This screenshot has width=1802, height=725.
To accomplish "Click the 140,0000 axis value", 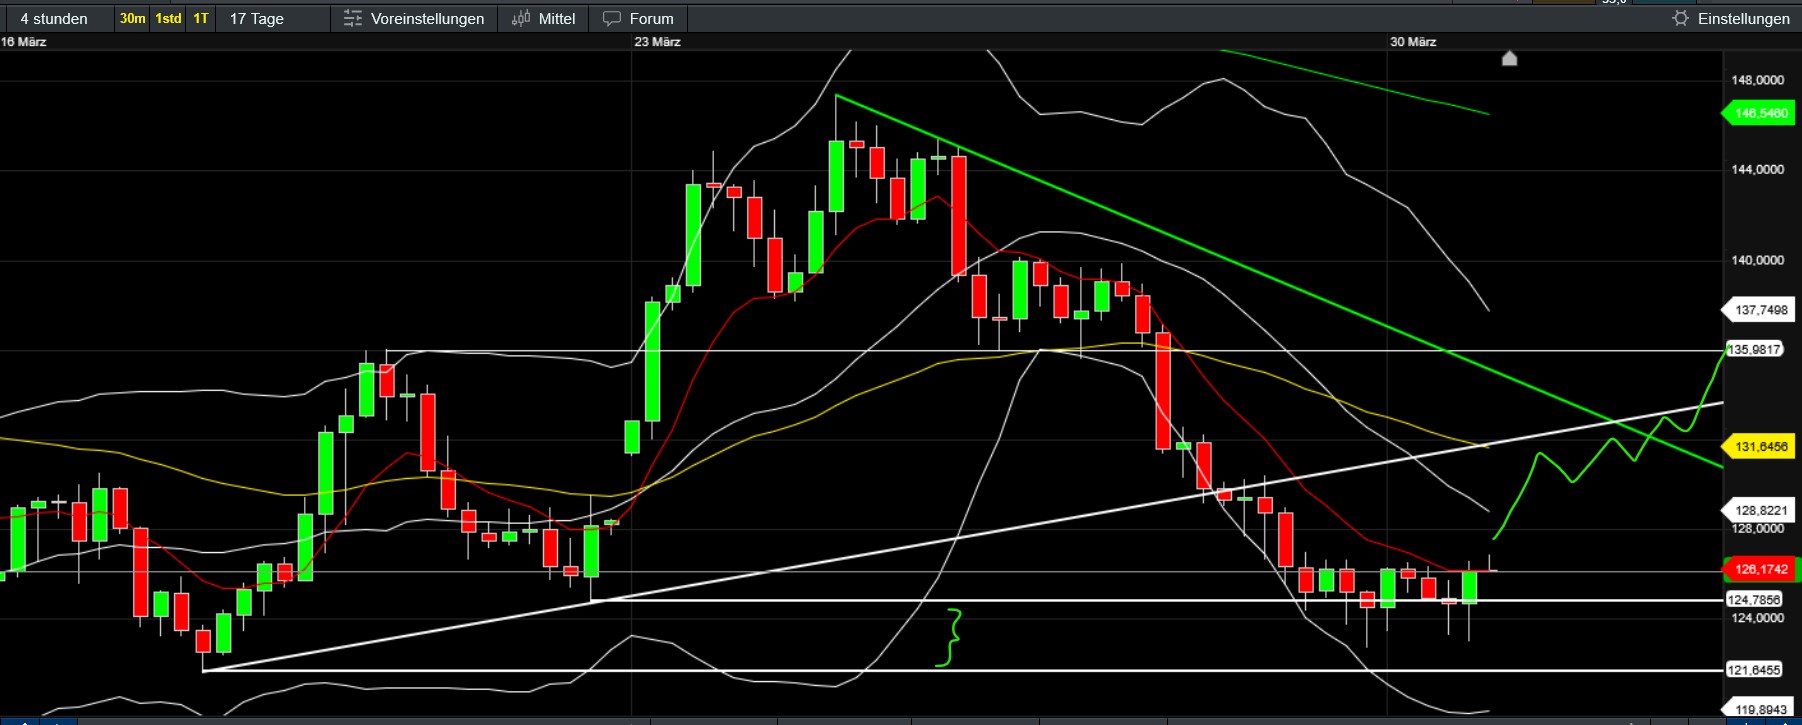I will pos(1758,260).
